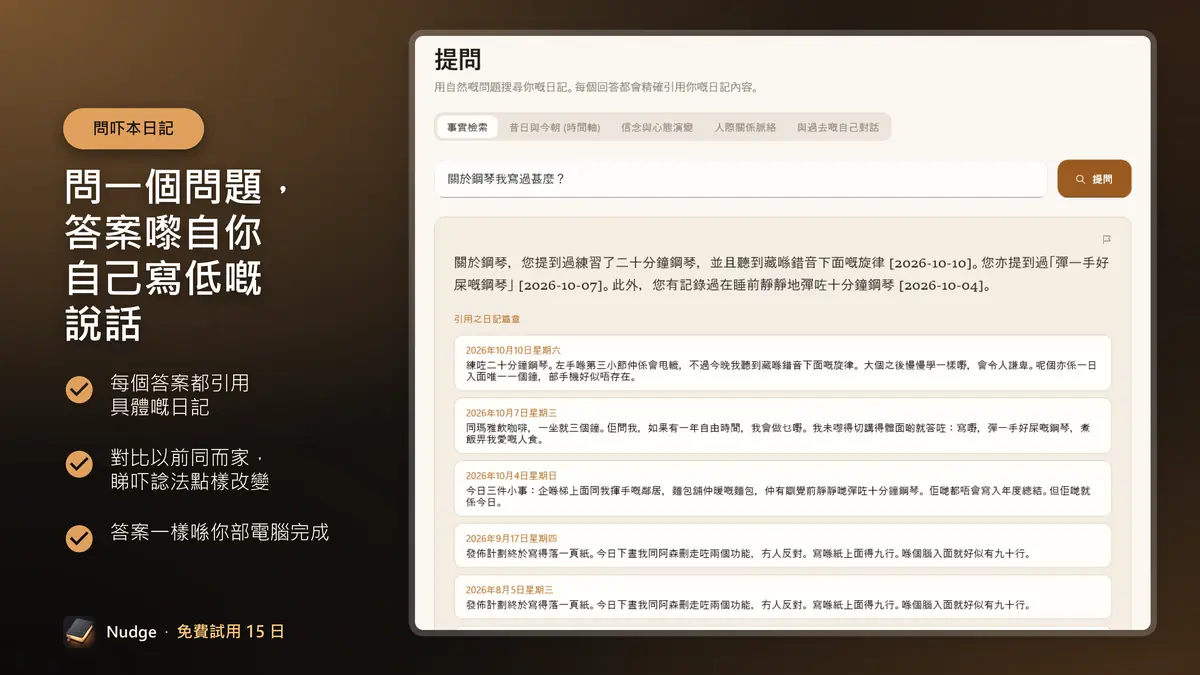The width and height of the screenshot is (1200, 675).
Task: Click the 2026年10月4日星期日 entry date
Action: 511,475
